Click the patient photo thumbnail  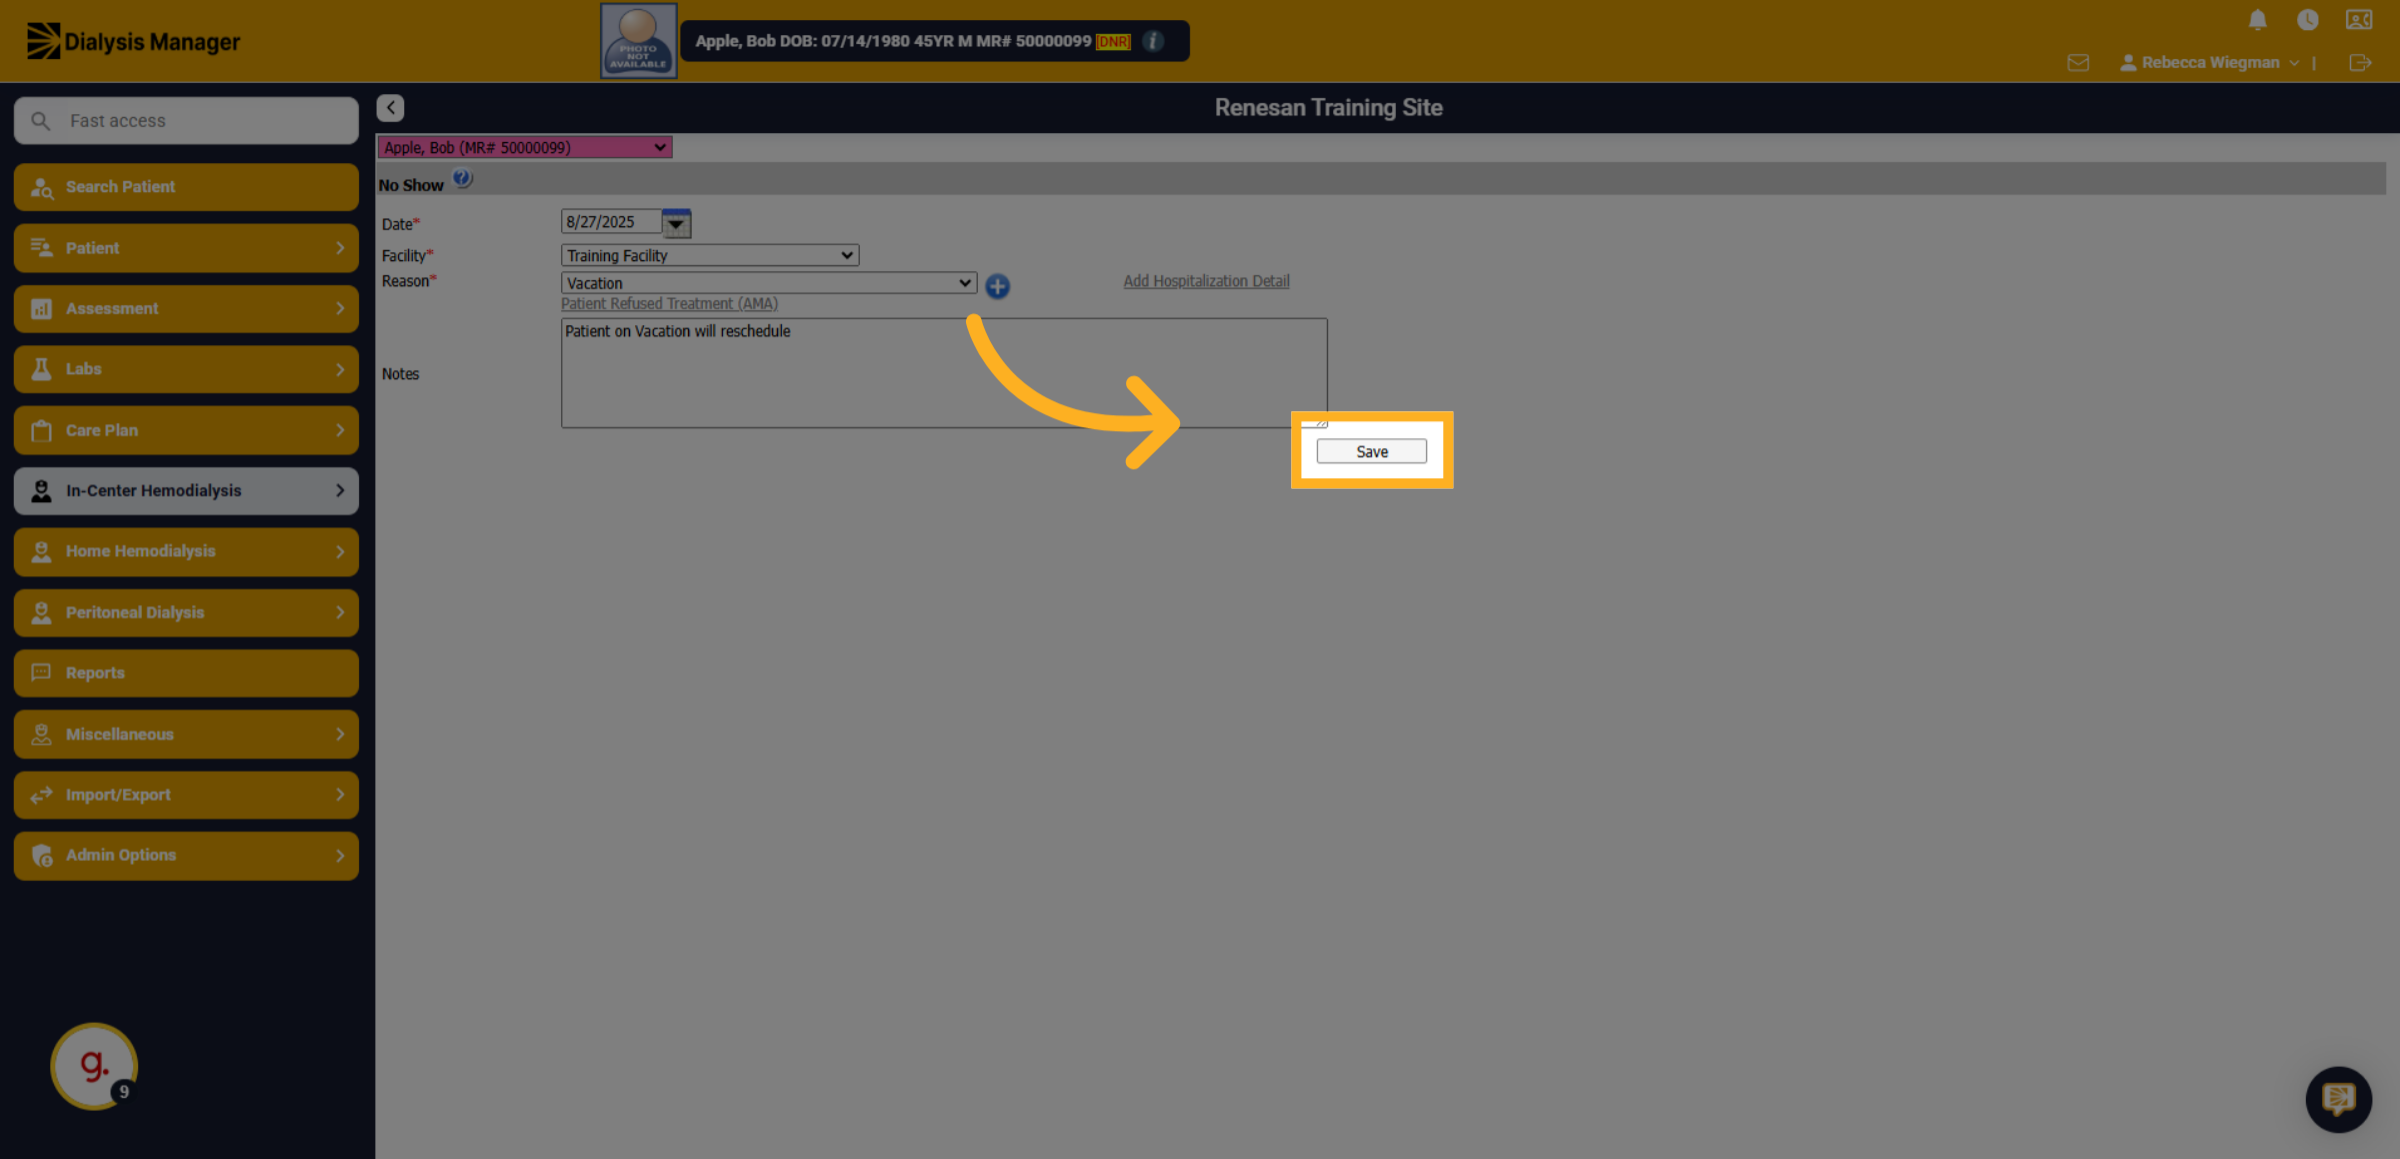click(x=638, y=41)
